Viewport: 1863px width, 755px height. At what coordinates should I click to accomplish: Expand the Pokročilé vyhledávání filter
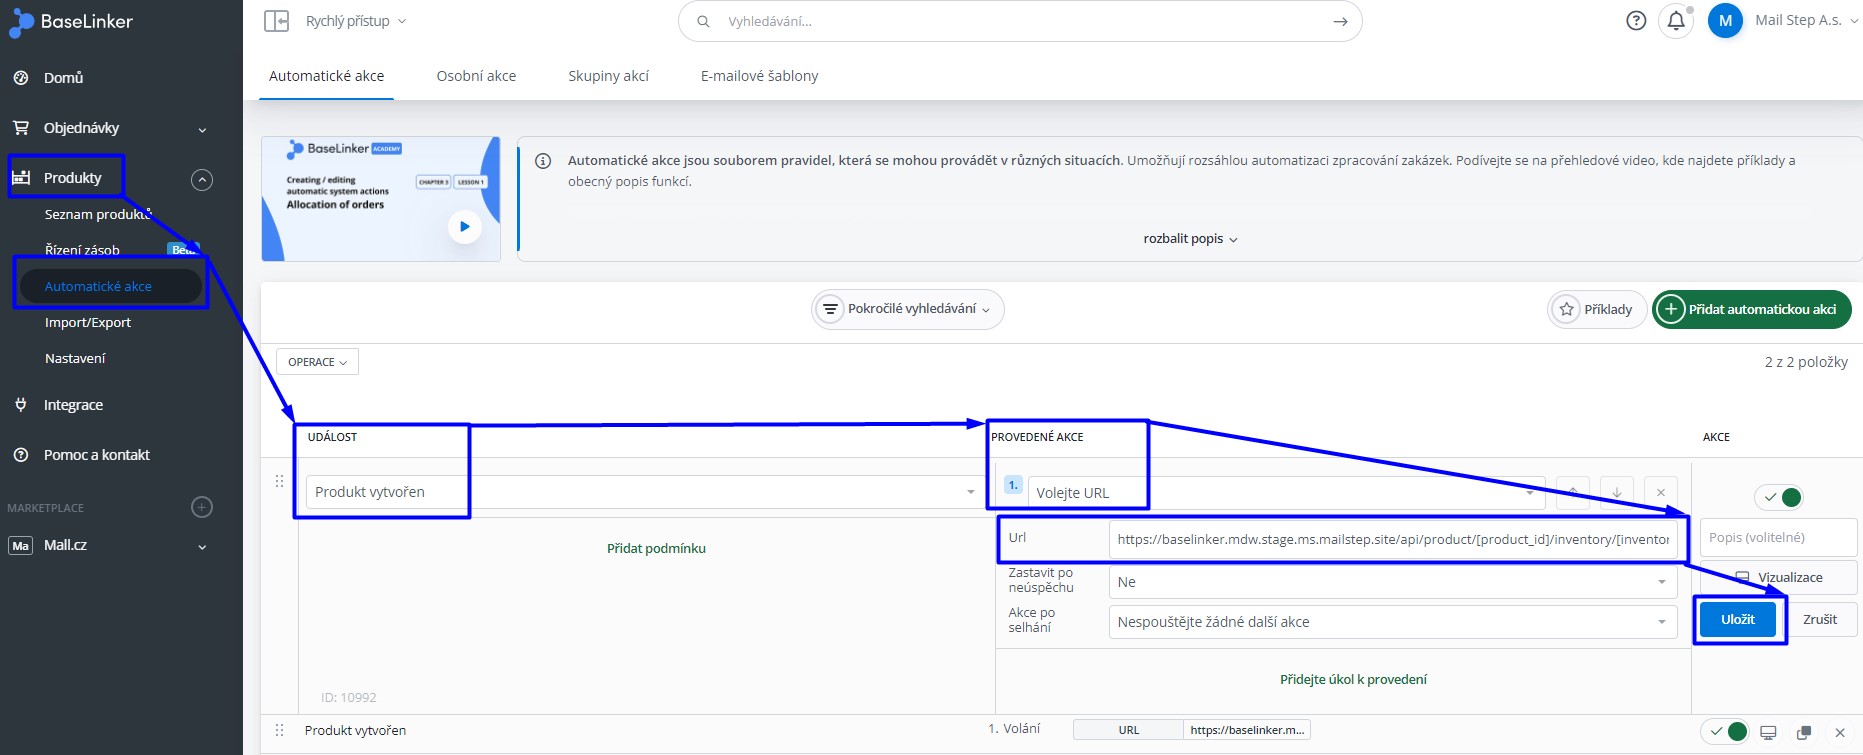pos(907,309)
